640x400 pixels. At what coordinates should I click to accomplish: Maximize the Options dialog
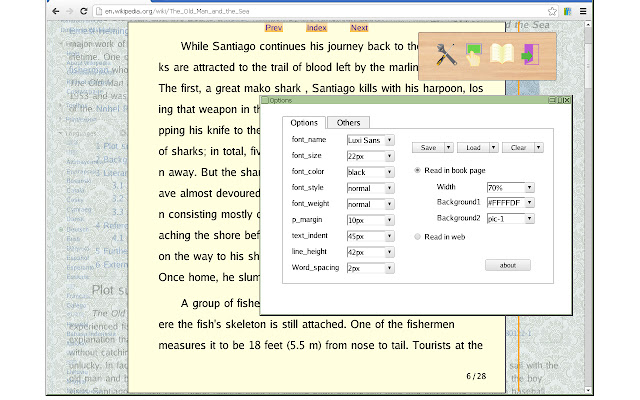pos(560,100)
